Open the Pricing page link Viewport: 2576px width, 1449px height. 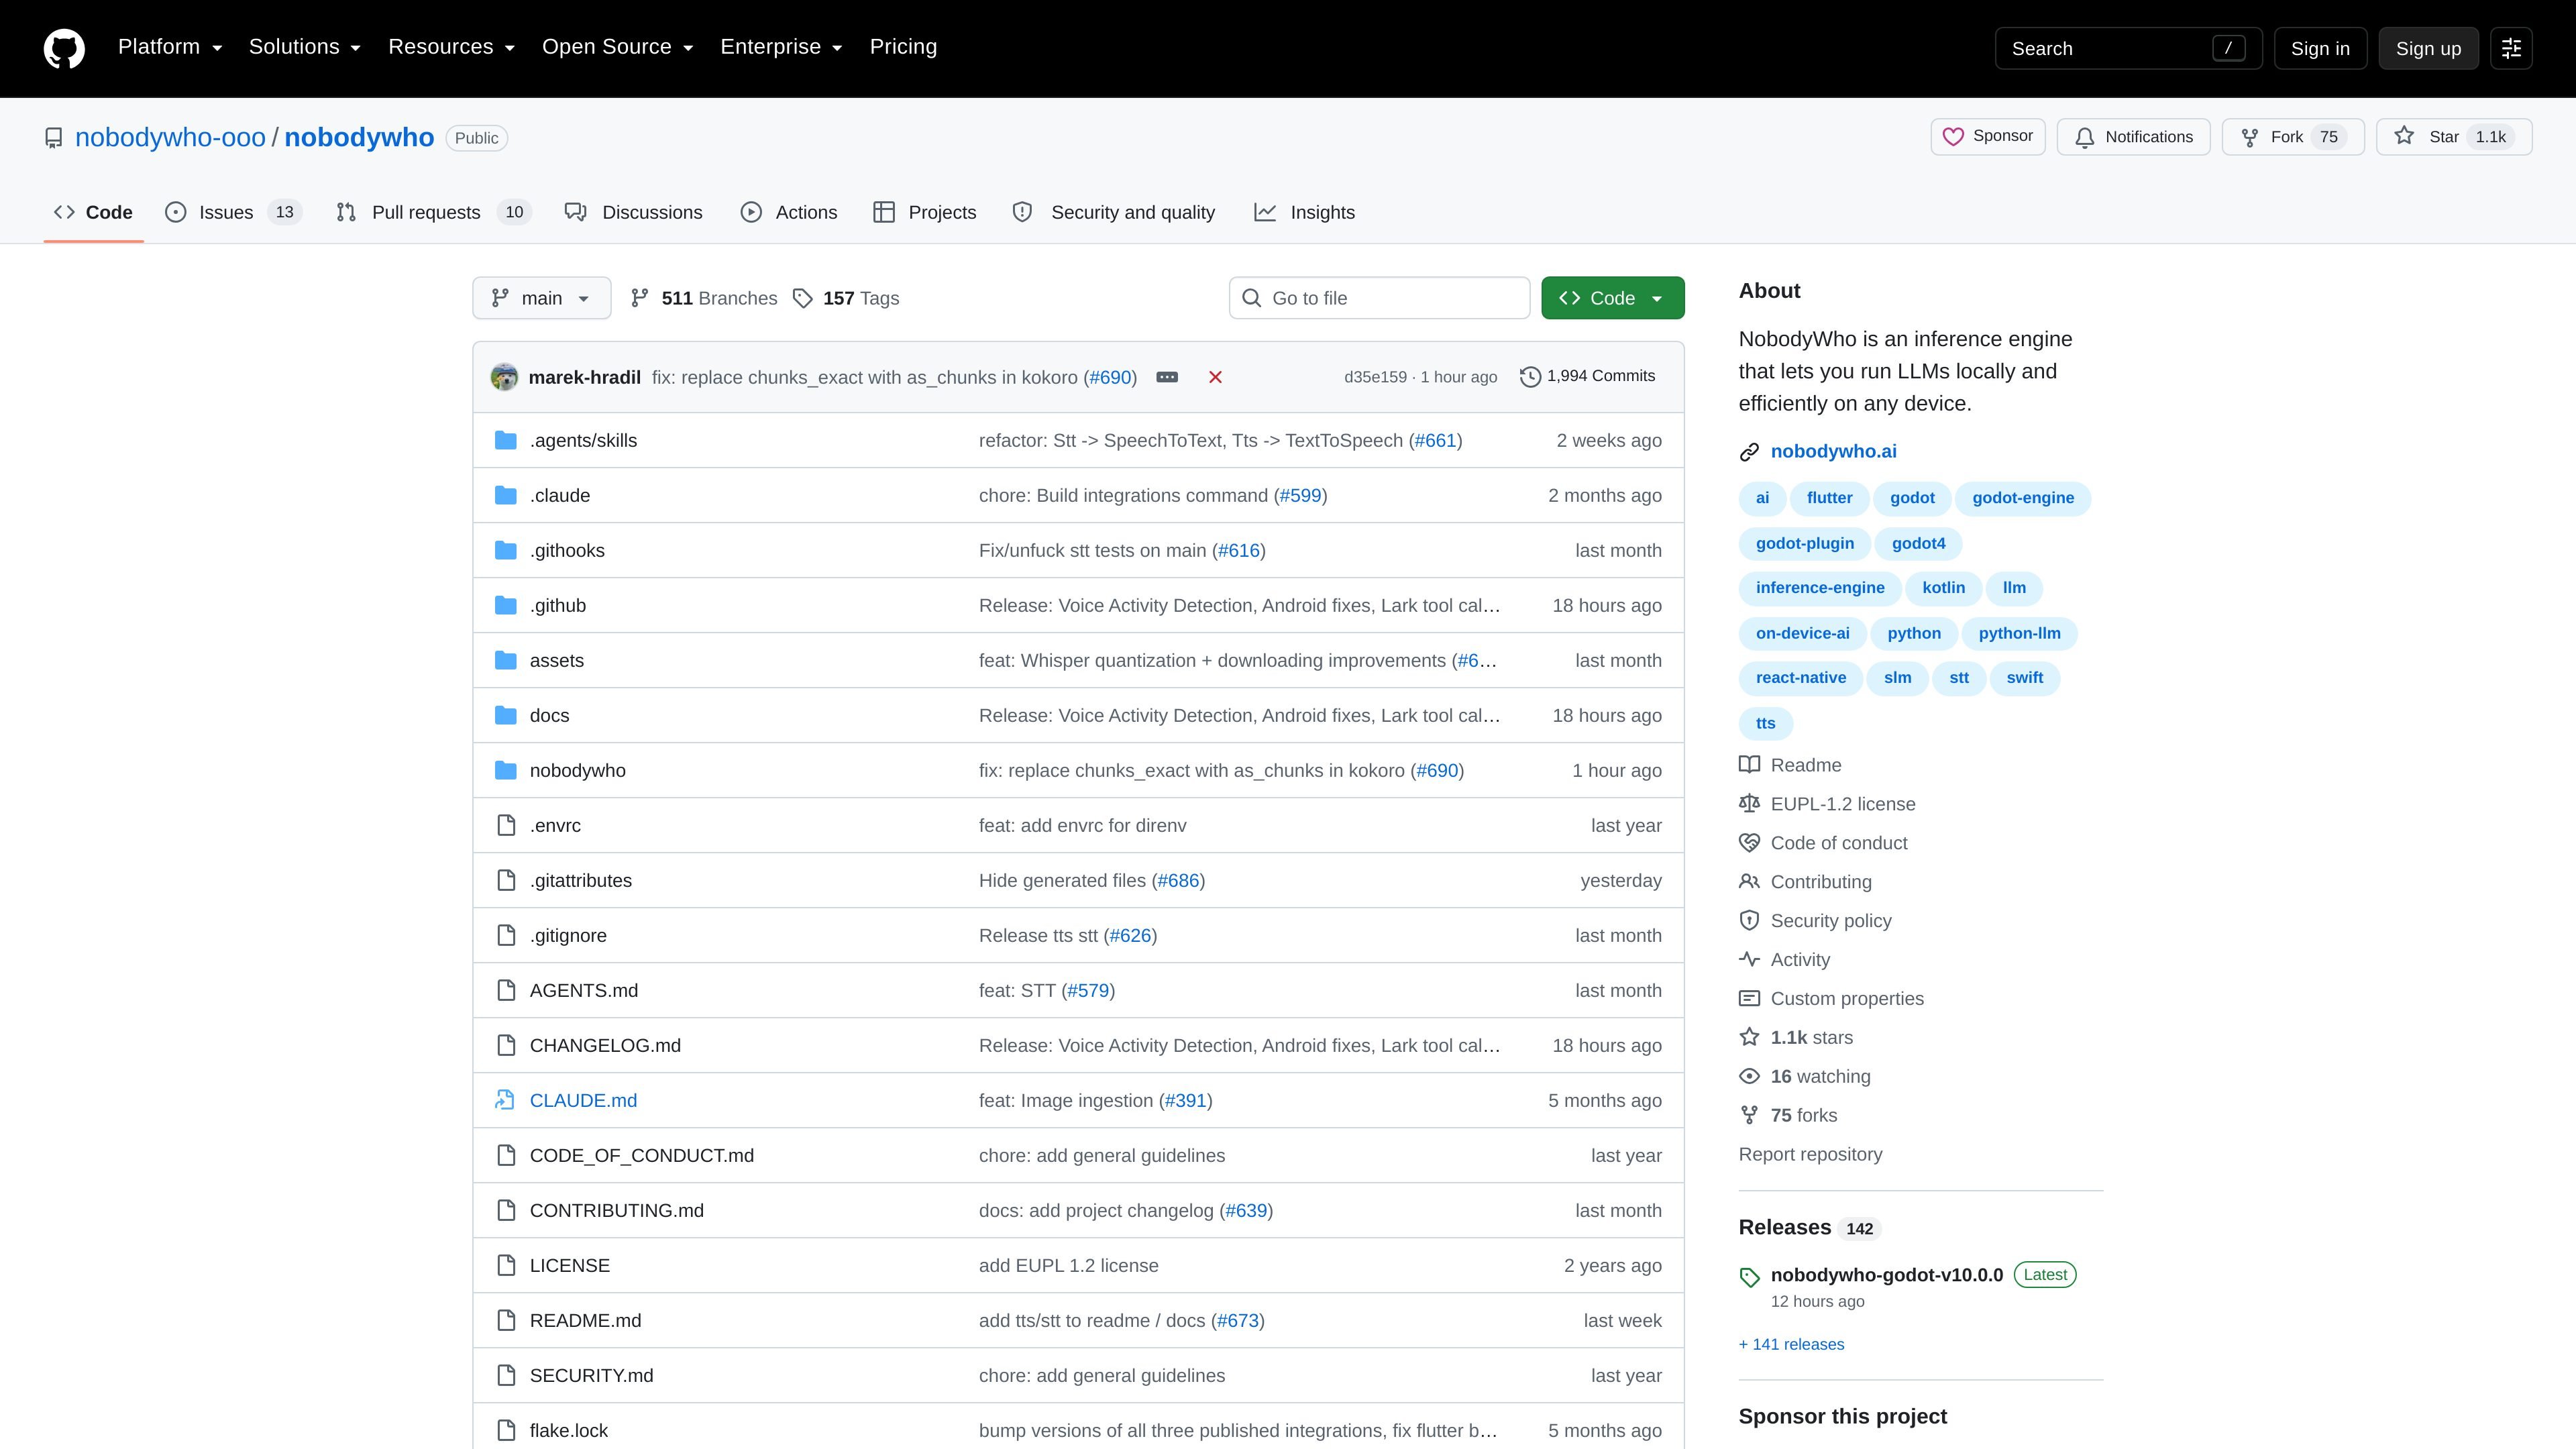click(903, 47)
